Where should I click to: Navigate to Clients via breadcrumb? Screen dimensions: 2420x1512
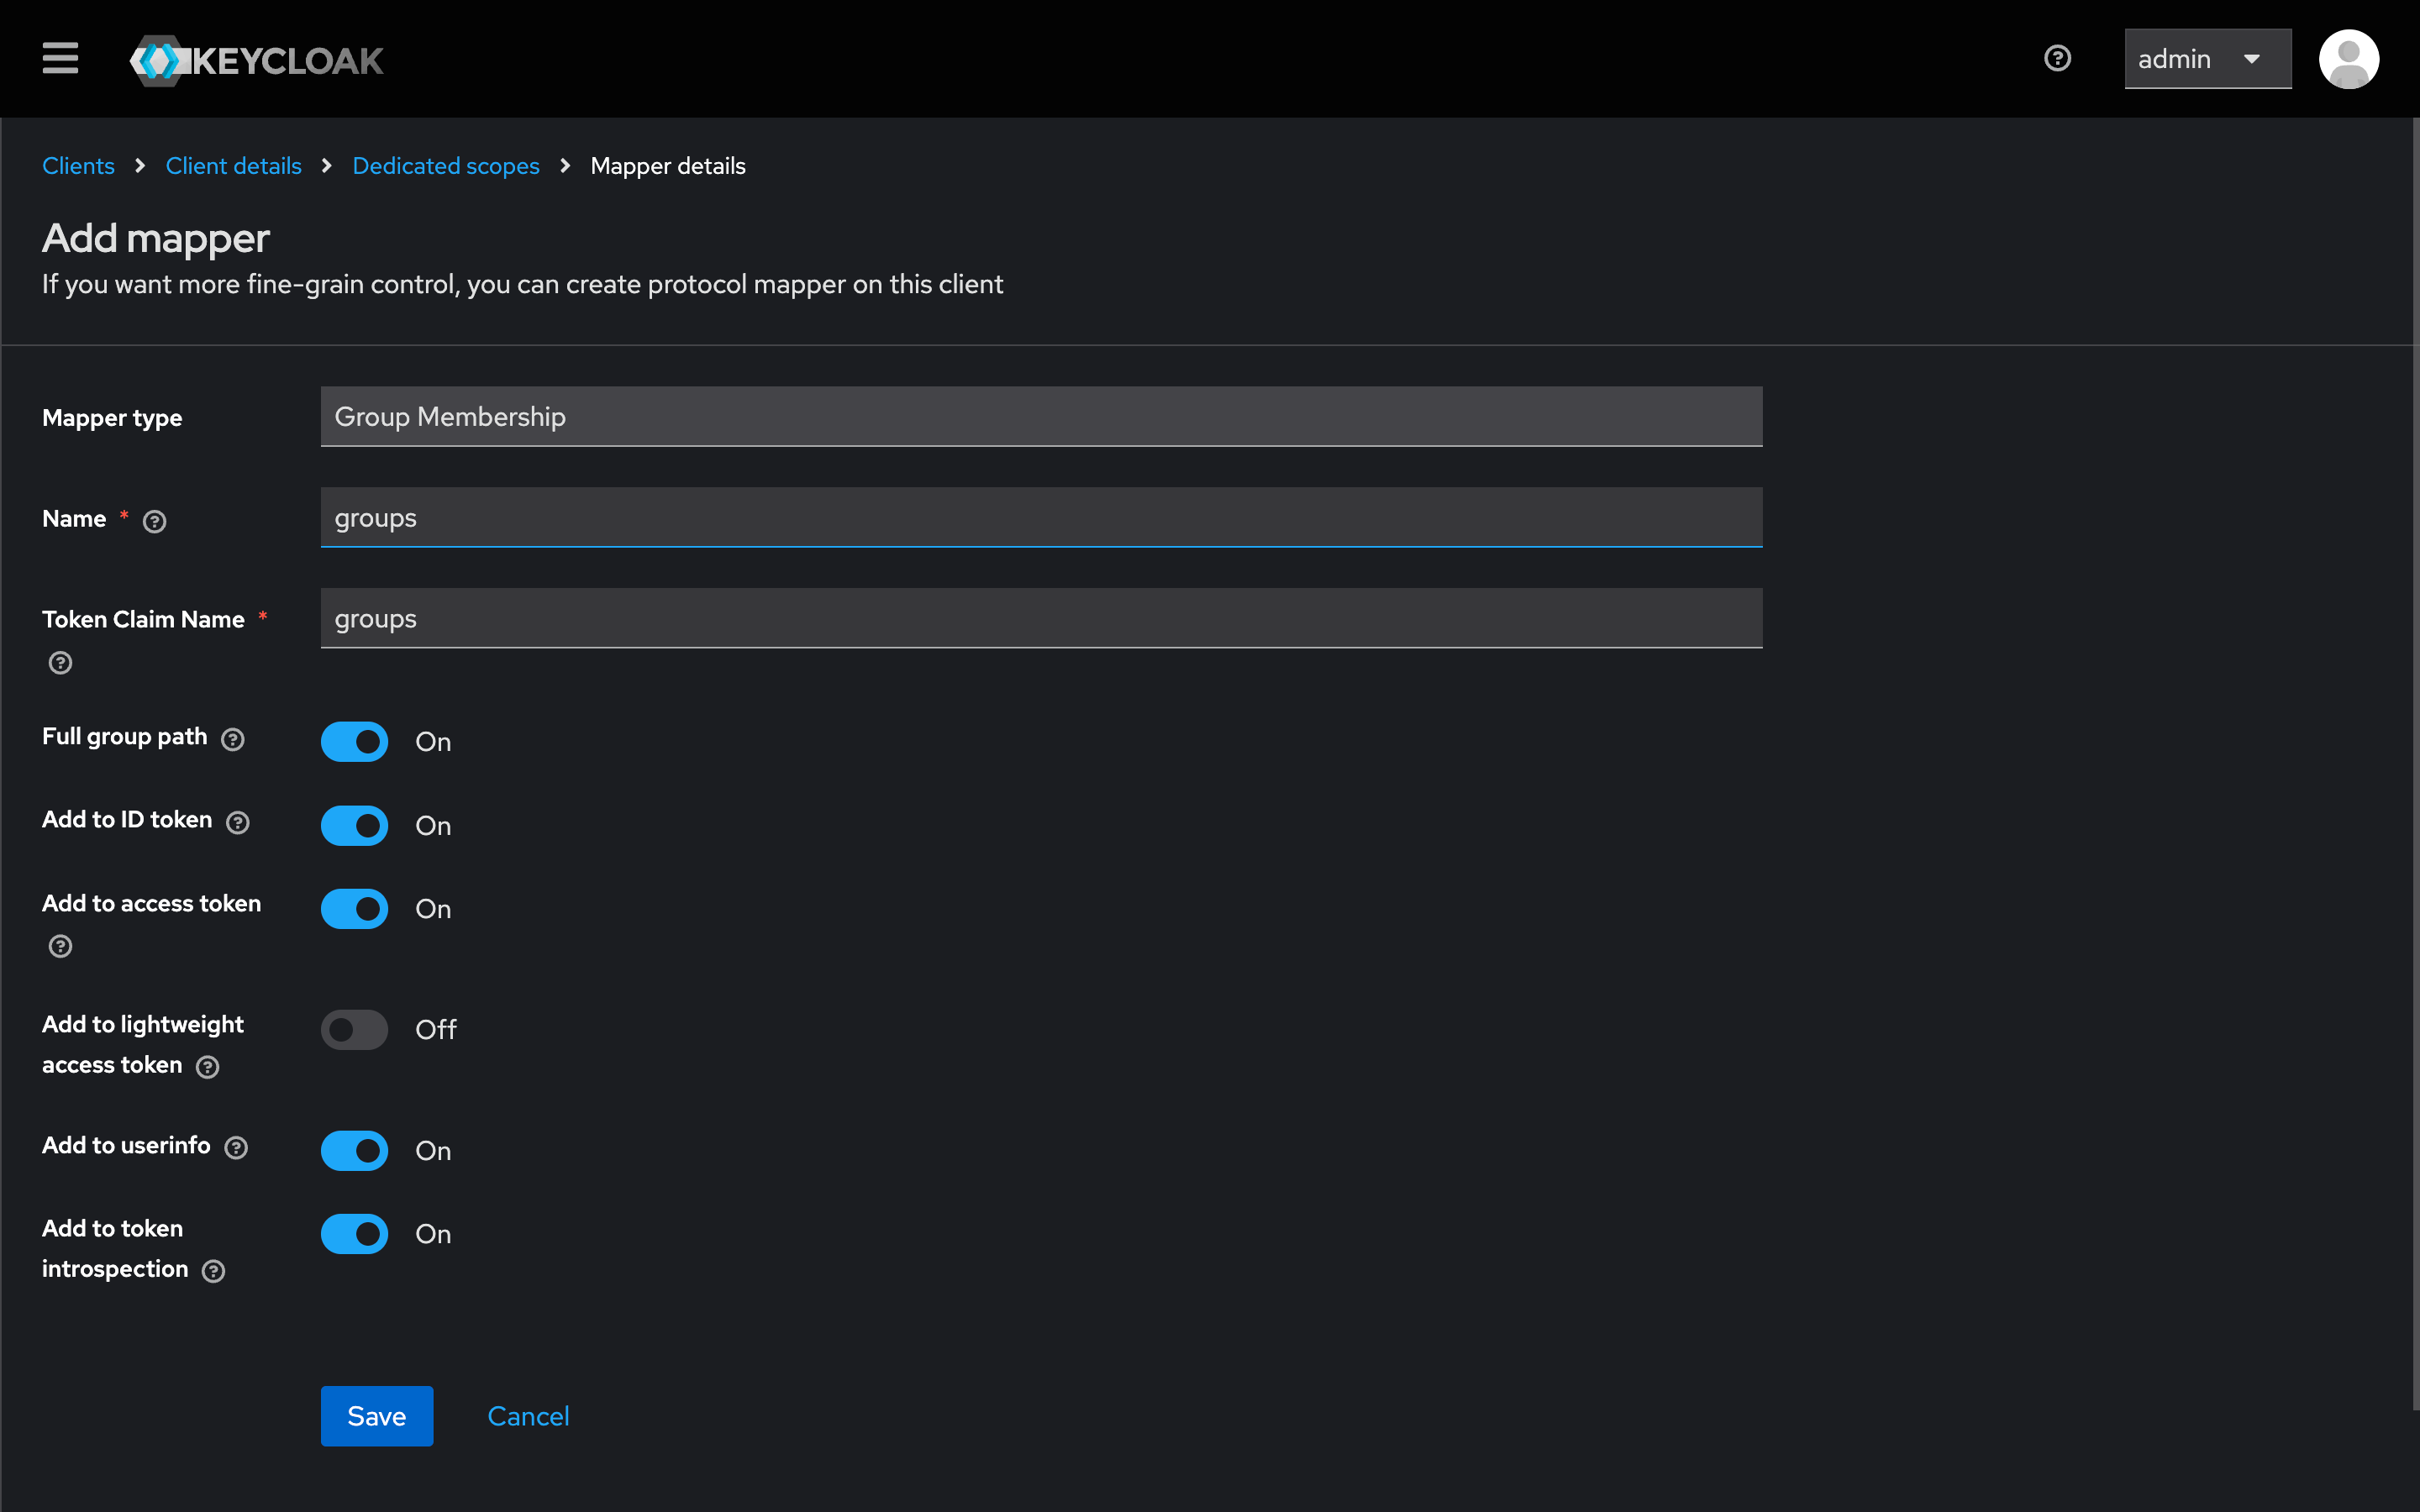pos(78,165)
